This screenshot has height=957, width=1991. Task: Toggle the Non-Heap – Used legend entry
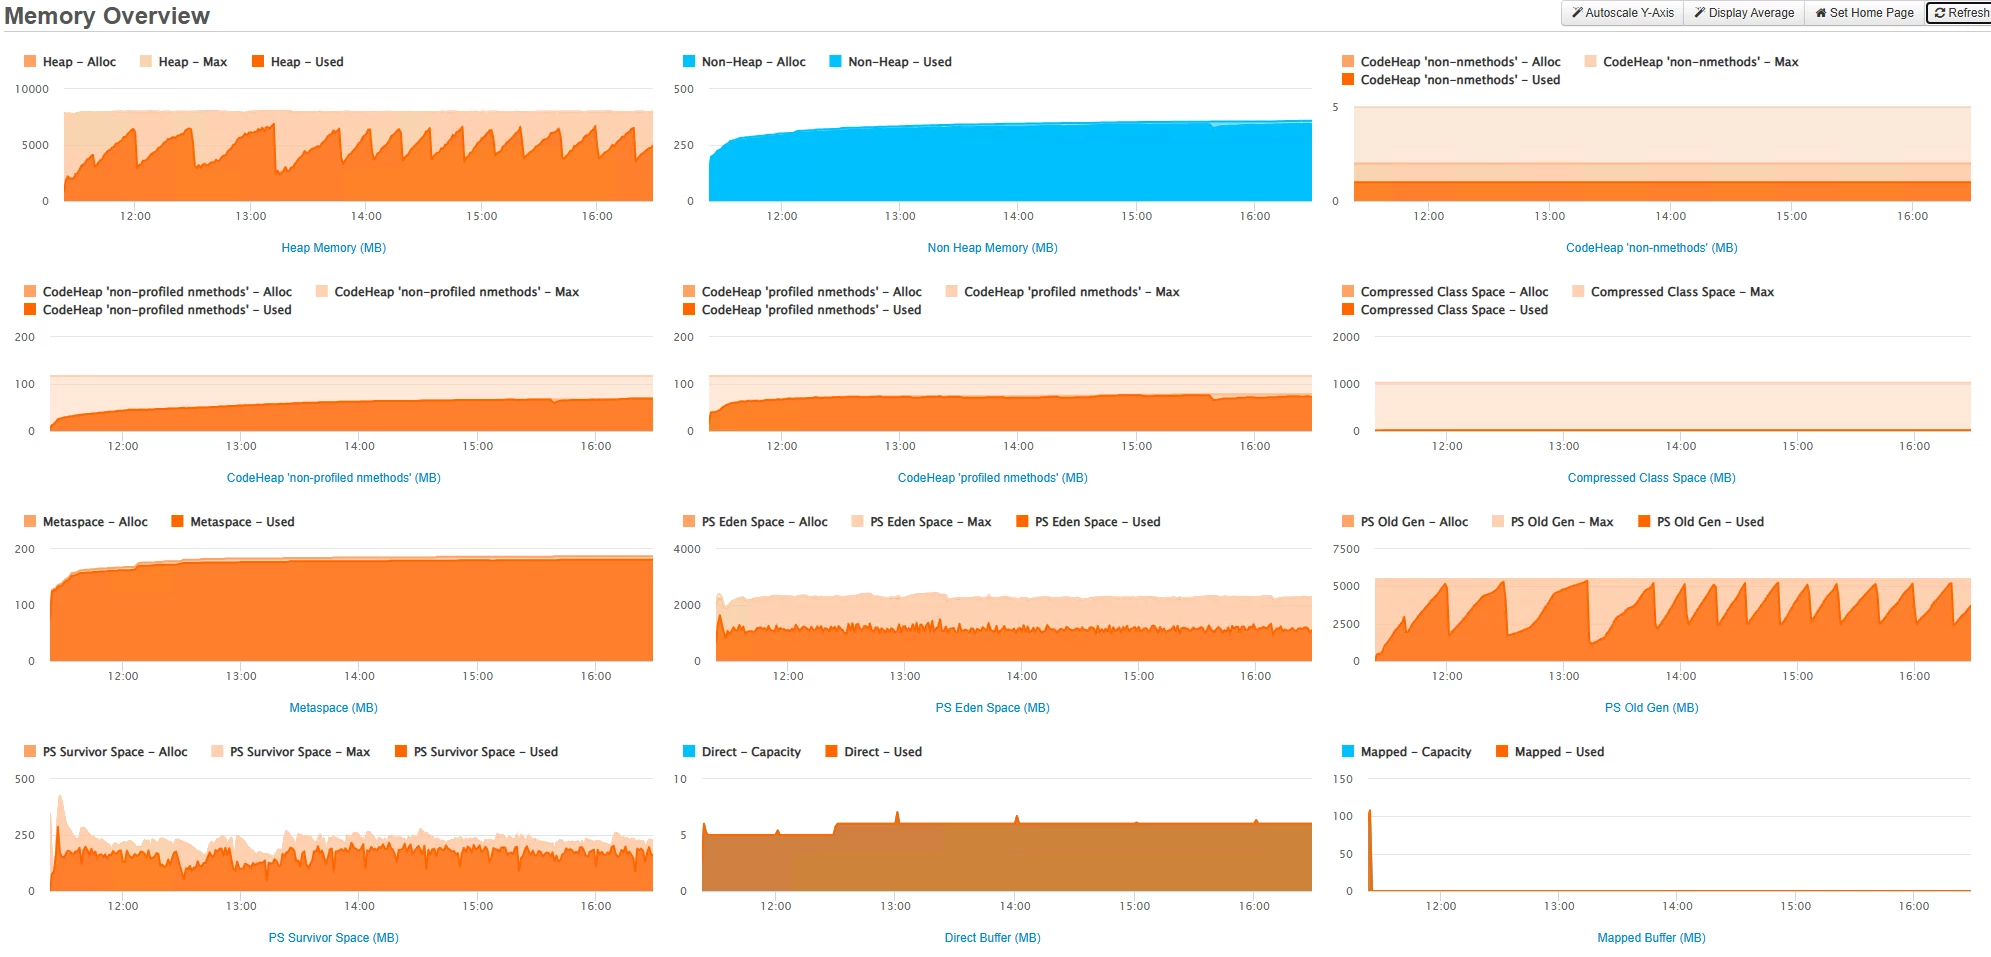890,62
